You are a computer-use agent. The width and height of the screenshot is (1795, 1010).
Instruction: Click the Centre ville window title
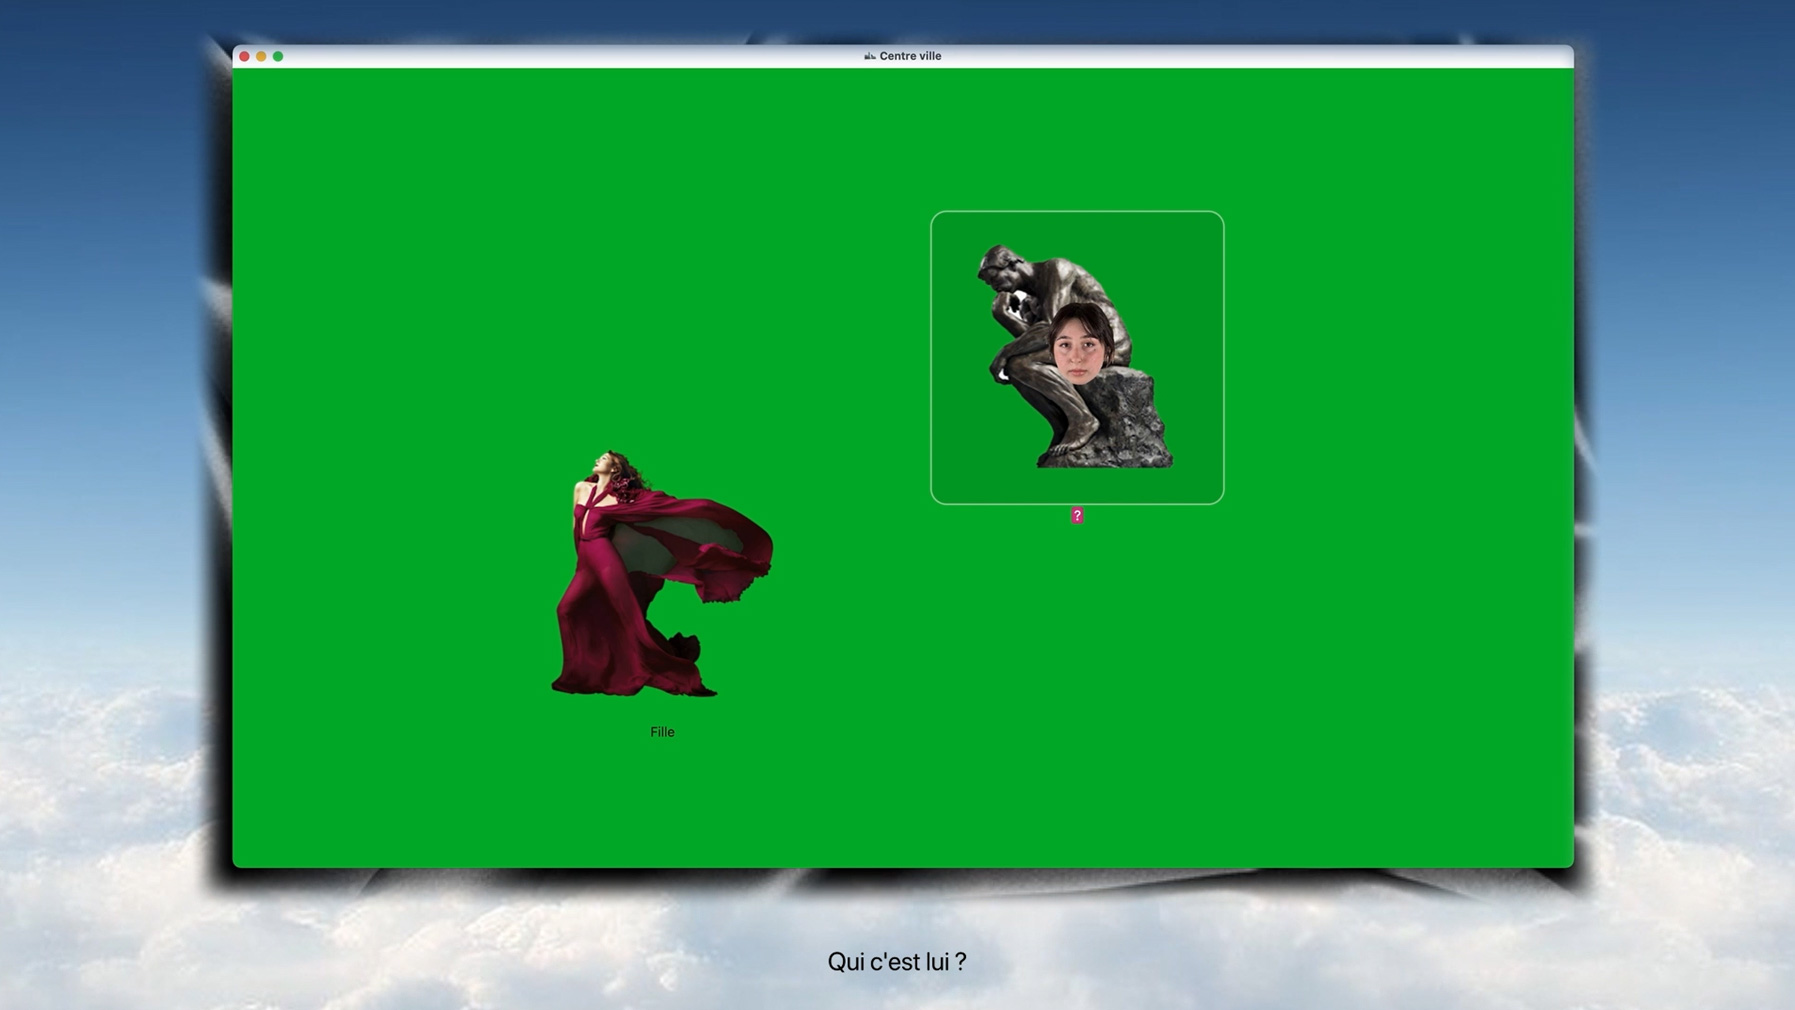coord(910,56)
